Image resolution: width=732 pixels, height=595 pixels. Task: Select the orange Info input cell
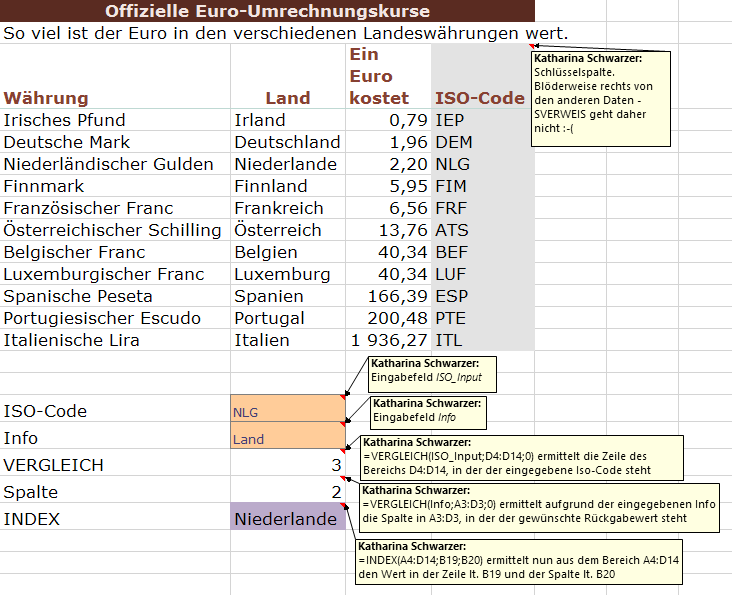(x=287, y=438)
